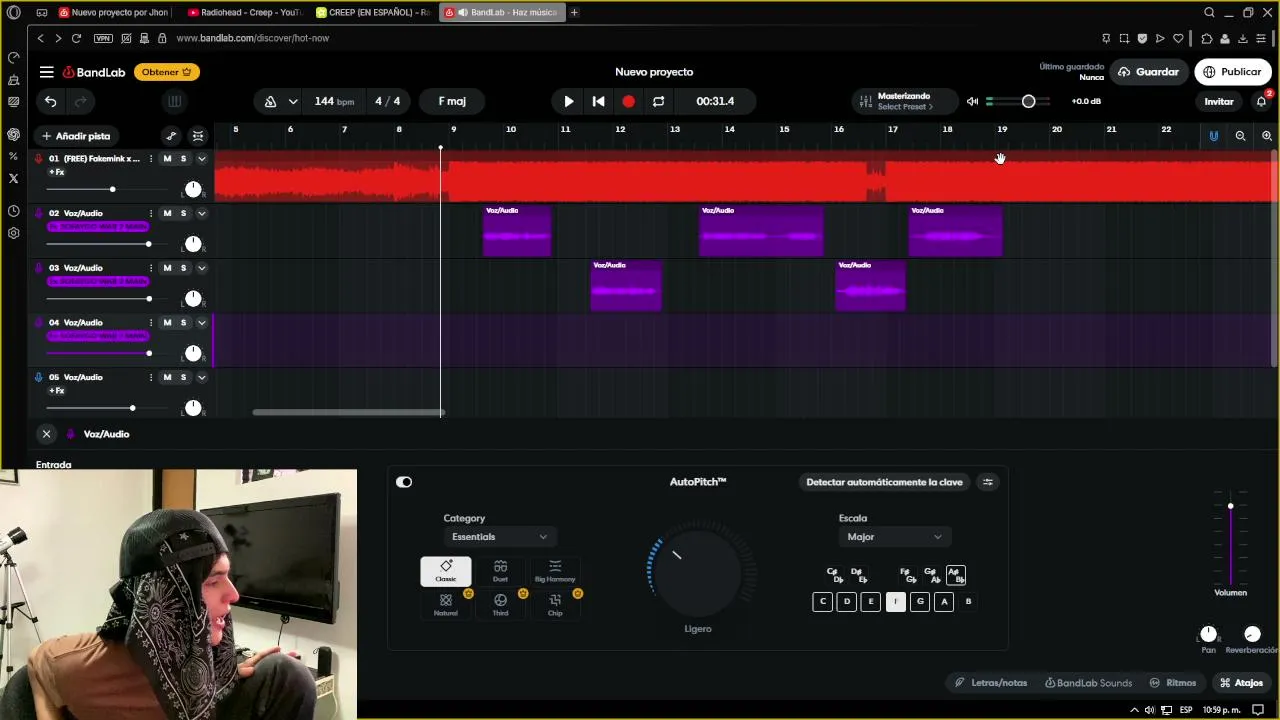
Task: Start recording with the red record button
Action: [628, 101]
